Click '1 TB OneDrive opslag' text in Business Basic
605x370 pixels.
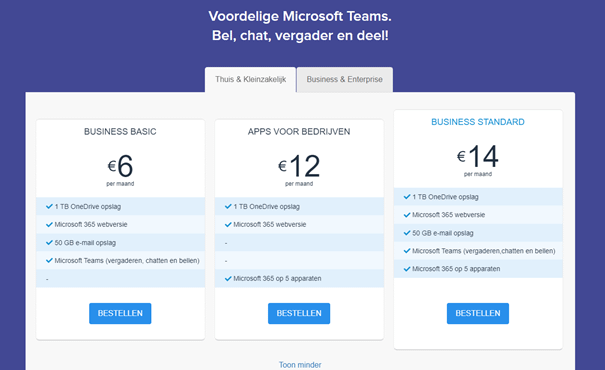88,207
